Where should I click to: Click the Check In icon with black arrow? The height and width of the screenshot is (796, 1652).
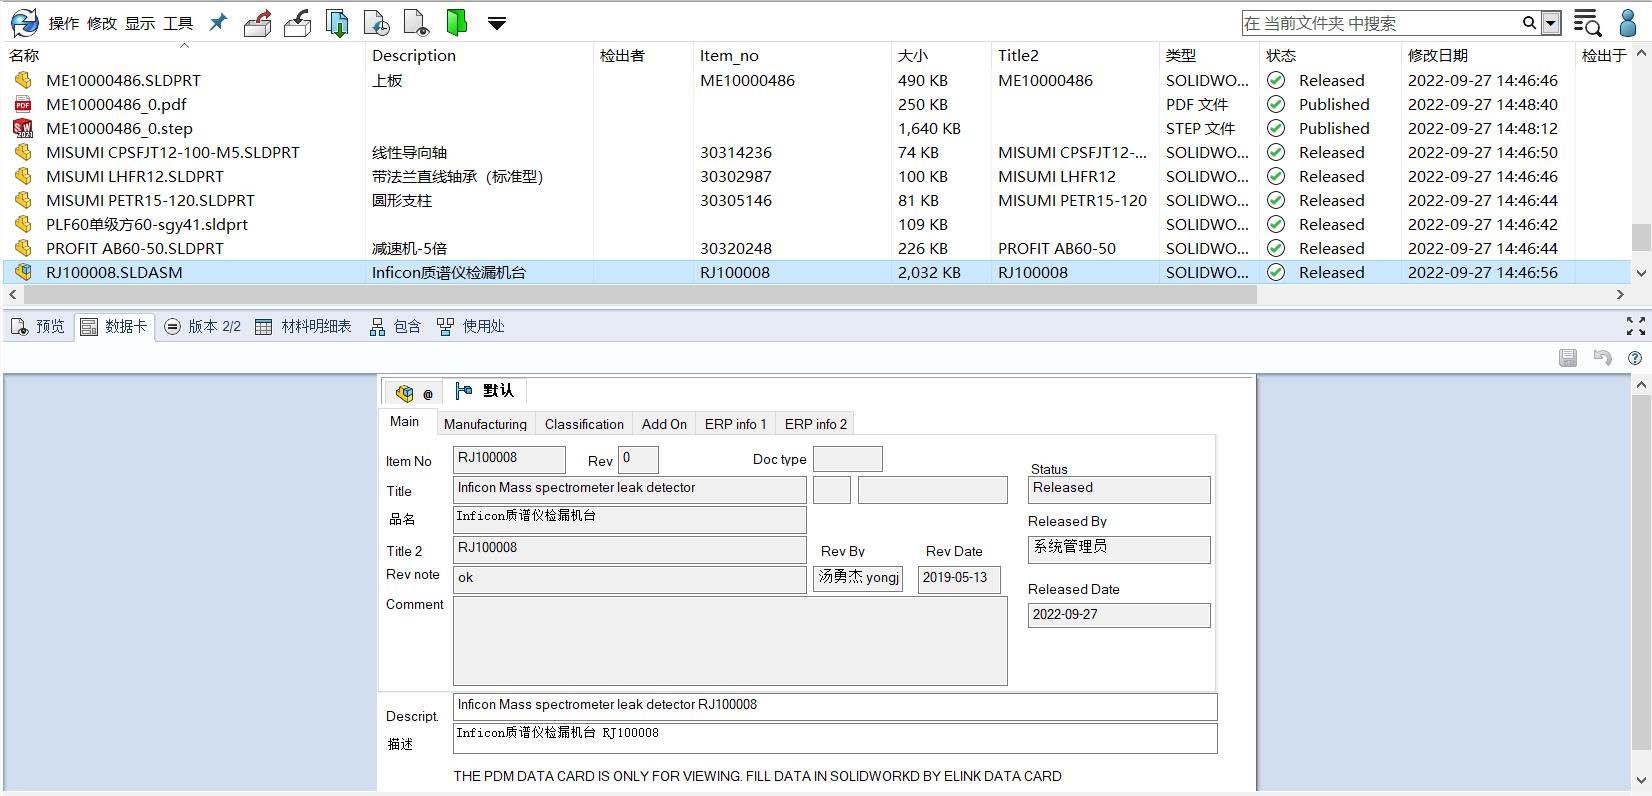[298, 23]
